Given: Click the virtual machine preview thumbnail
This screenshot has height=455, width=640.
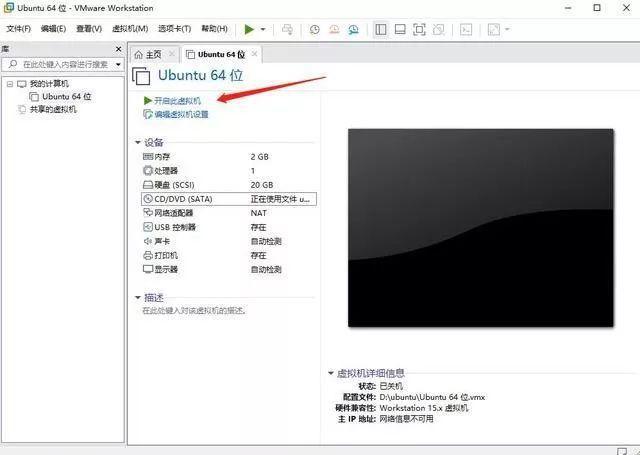Looking at the screenshot, I should click(x=481, y=228).
